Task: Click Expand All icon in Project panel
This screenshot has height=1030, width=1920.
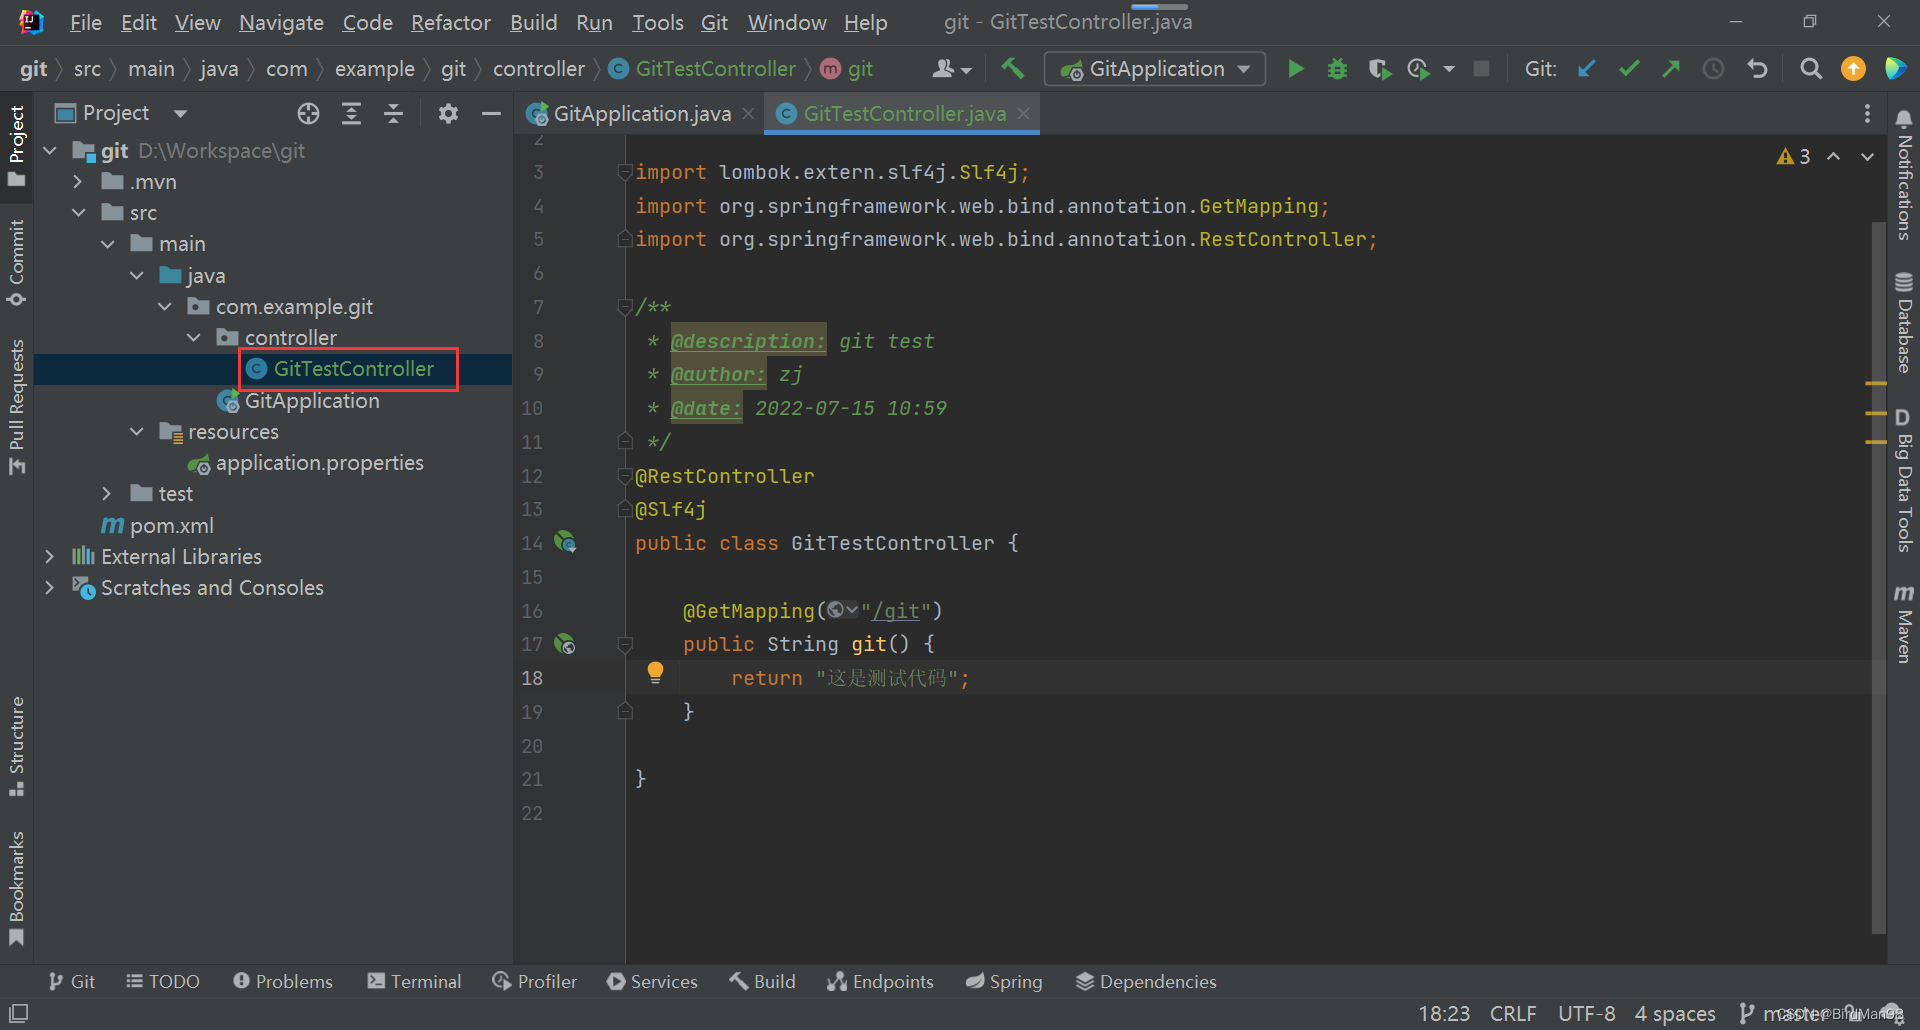Action: coord(351,114)
